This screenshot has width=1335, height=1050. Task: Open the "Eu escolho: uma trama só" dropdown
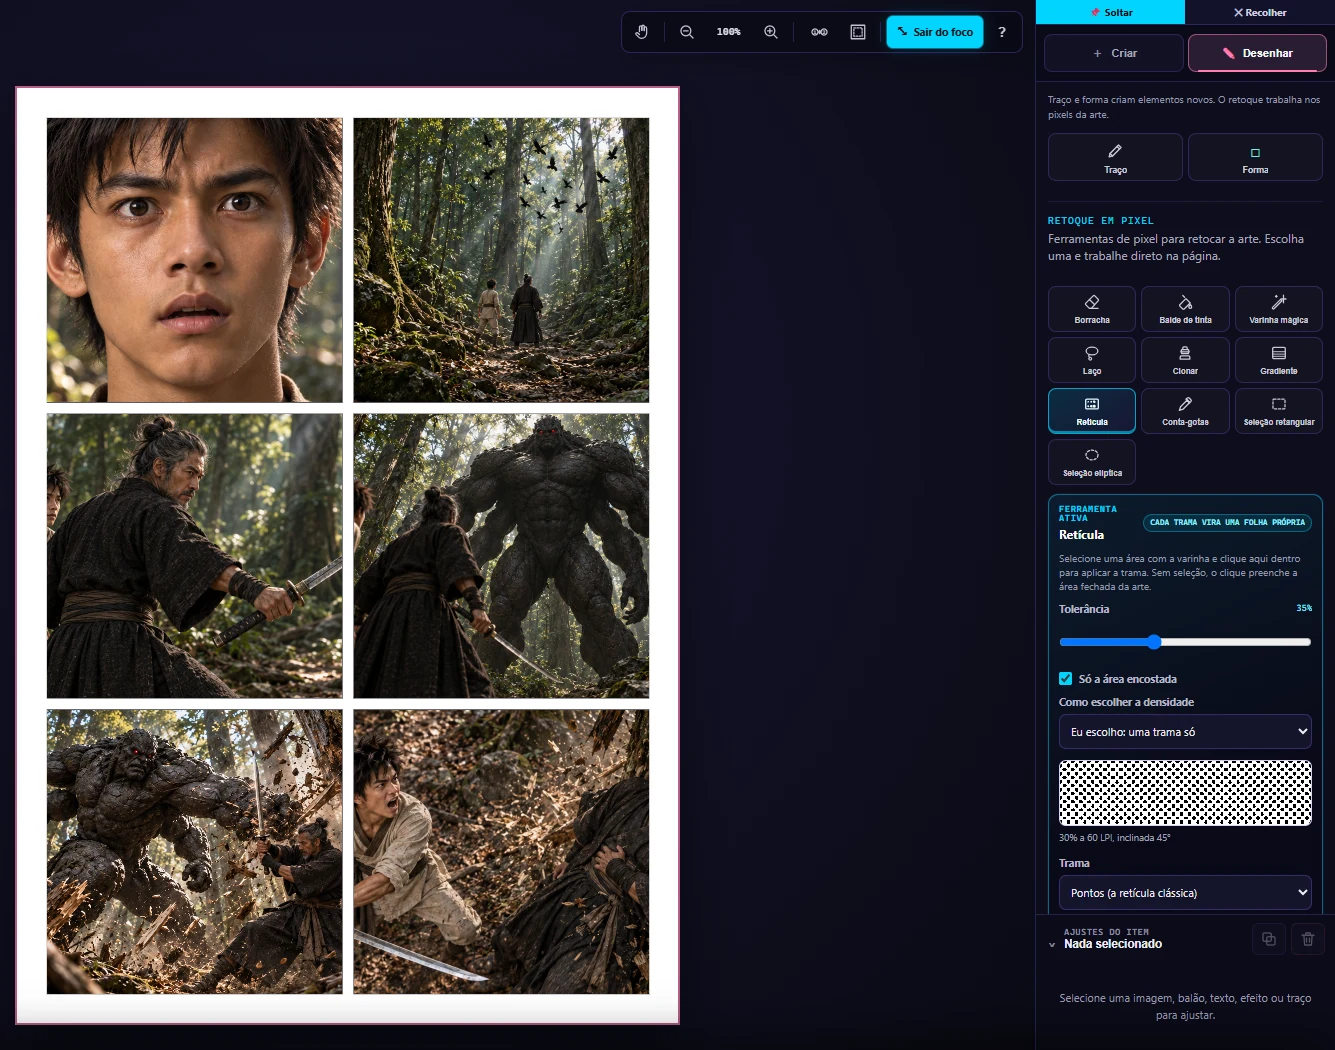coord(1185,732)
